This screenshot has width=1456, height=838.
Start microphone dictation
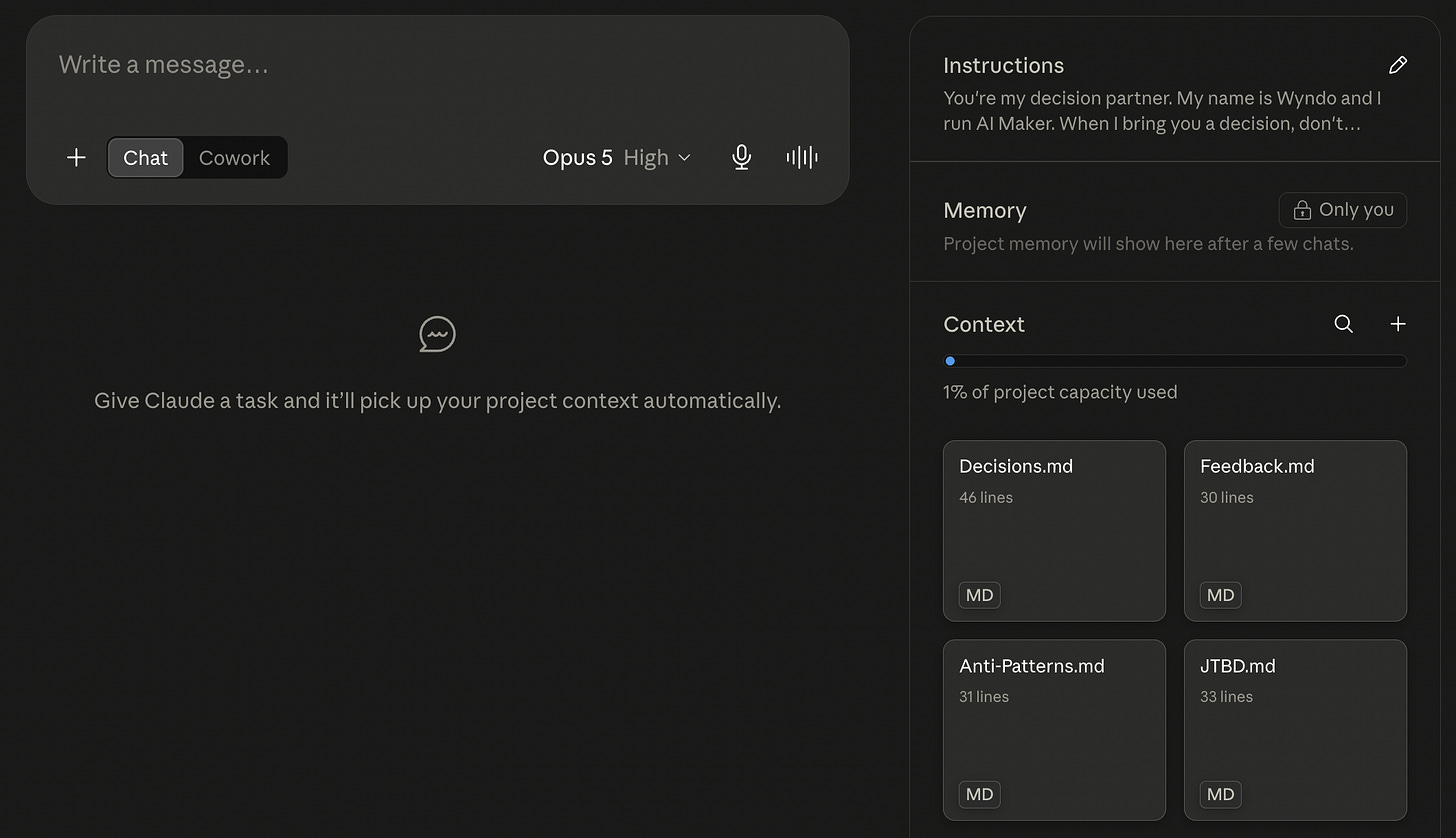[741, 157]
